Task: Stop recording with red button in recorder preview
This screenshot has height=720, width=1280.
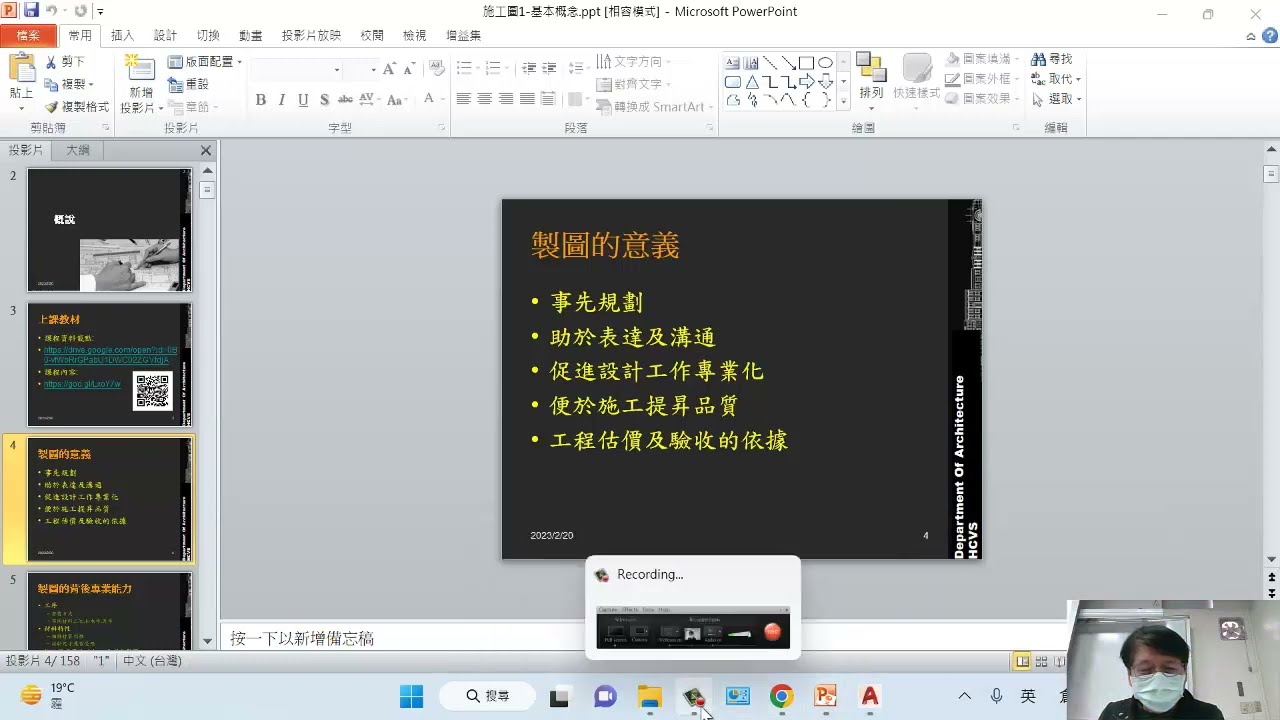Action: coord(772,631)
